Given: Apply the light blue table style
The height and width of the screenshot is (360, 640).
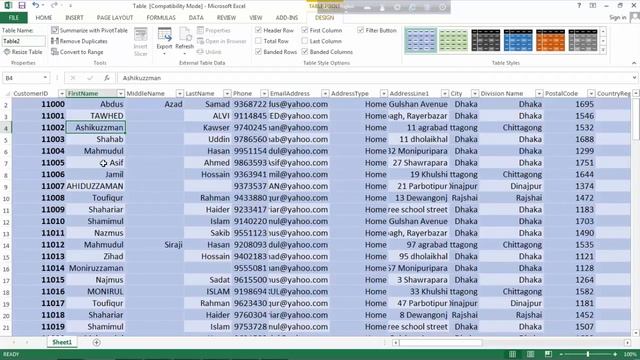Looking at the screenshot, I should (421, 40).
